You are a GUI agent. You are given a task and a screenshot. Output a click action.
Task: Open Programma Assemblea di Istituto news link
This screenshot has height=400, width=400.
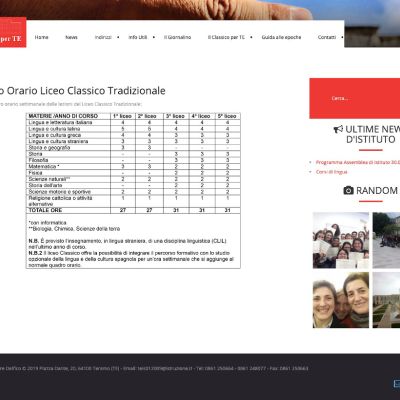[x=358, y=162]
